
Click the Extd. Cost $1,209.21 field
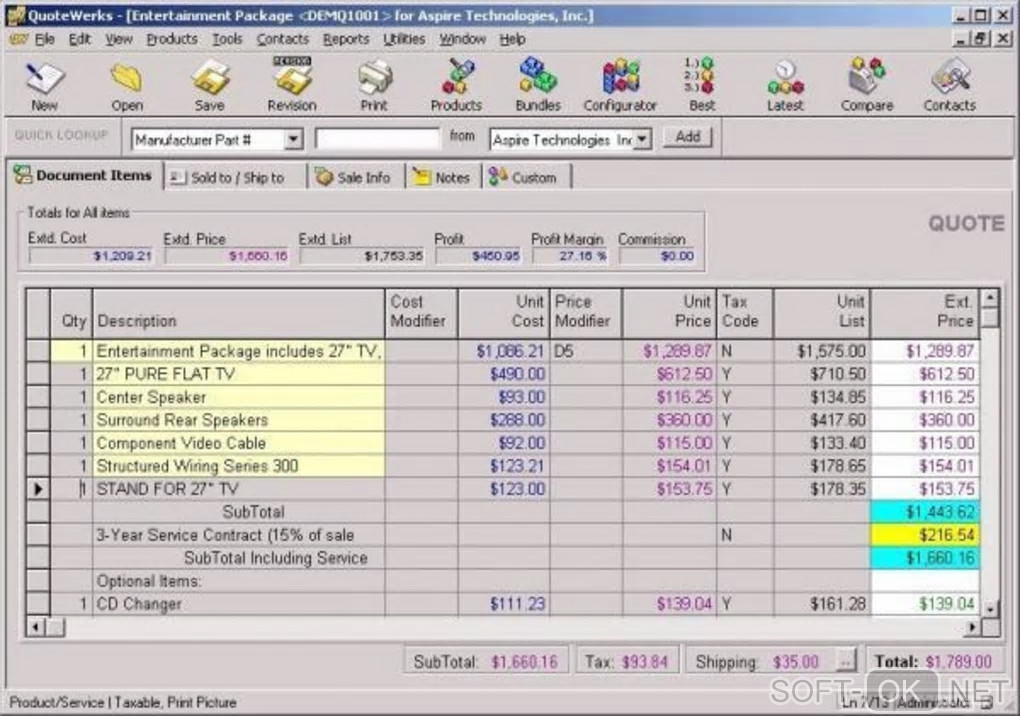[90, 256]
